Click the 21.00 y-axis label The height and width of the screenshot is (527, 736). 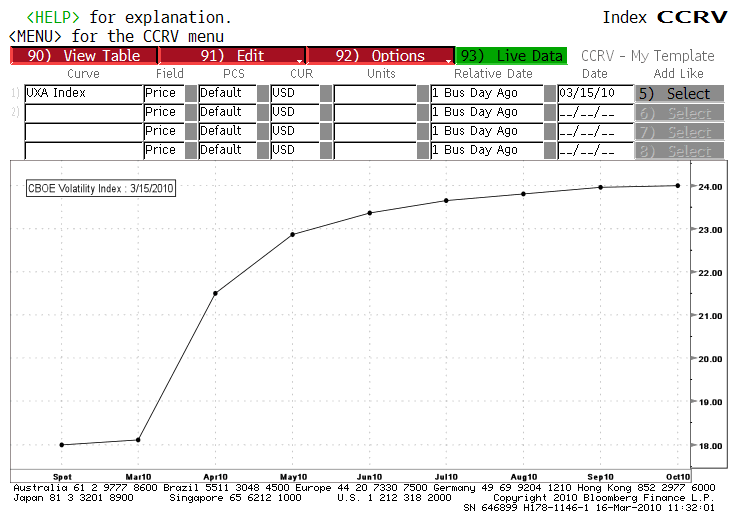[x=710, y=316]
